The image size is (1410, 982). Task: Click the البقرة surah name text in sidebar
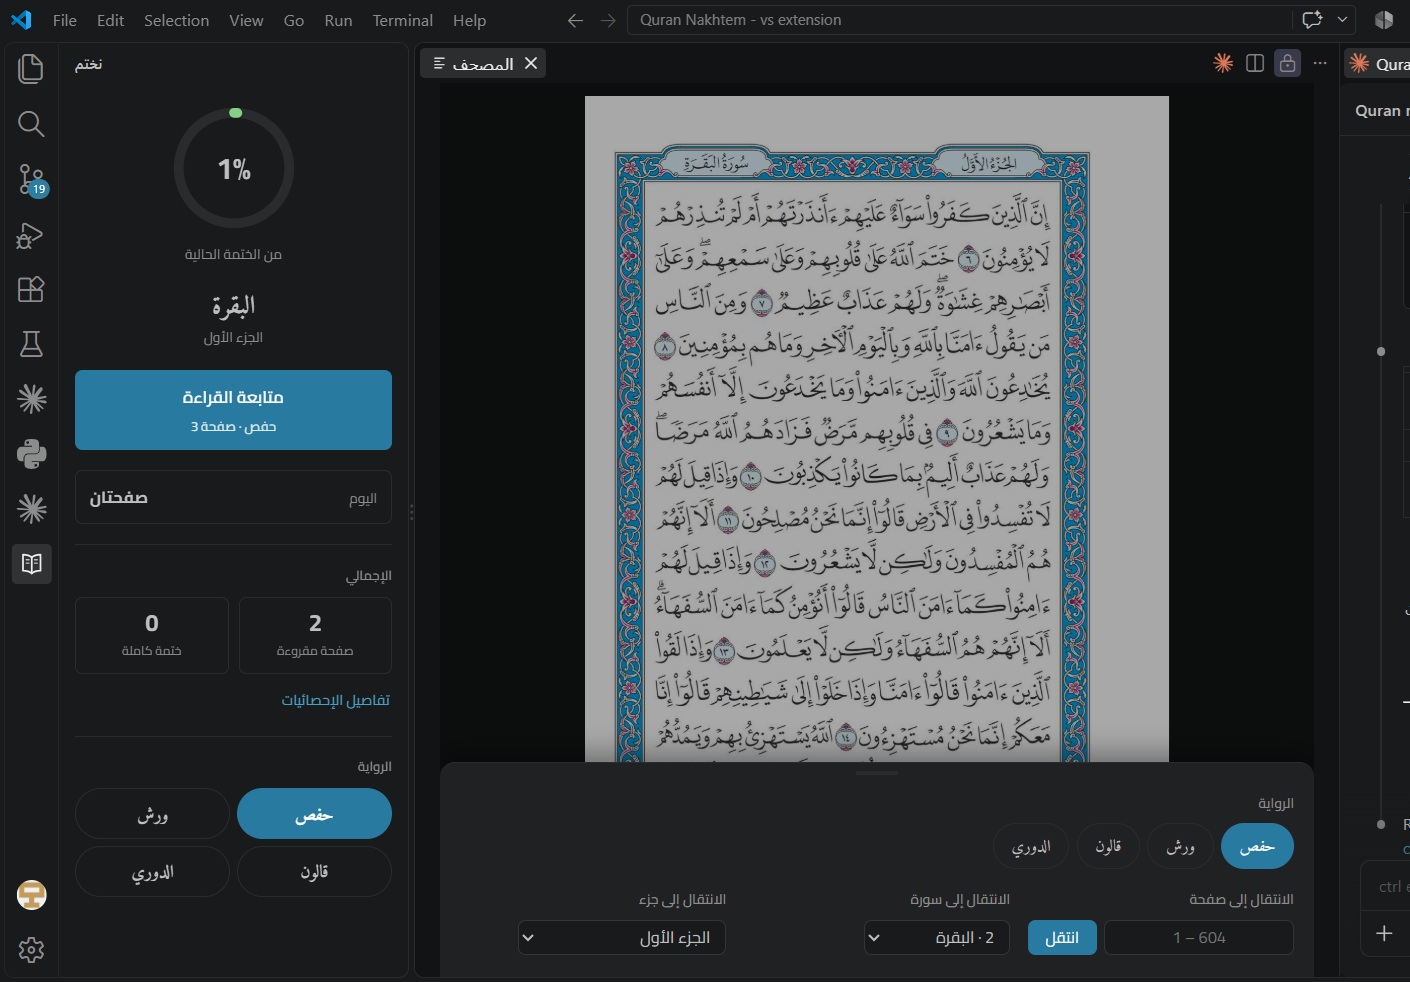click(x=233, y=305)
